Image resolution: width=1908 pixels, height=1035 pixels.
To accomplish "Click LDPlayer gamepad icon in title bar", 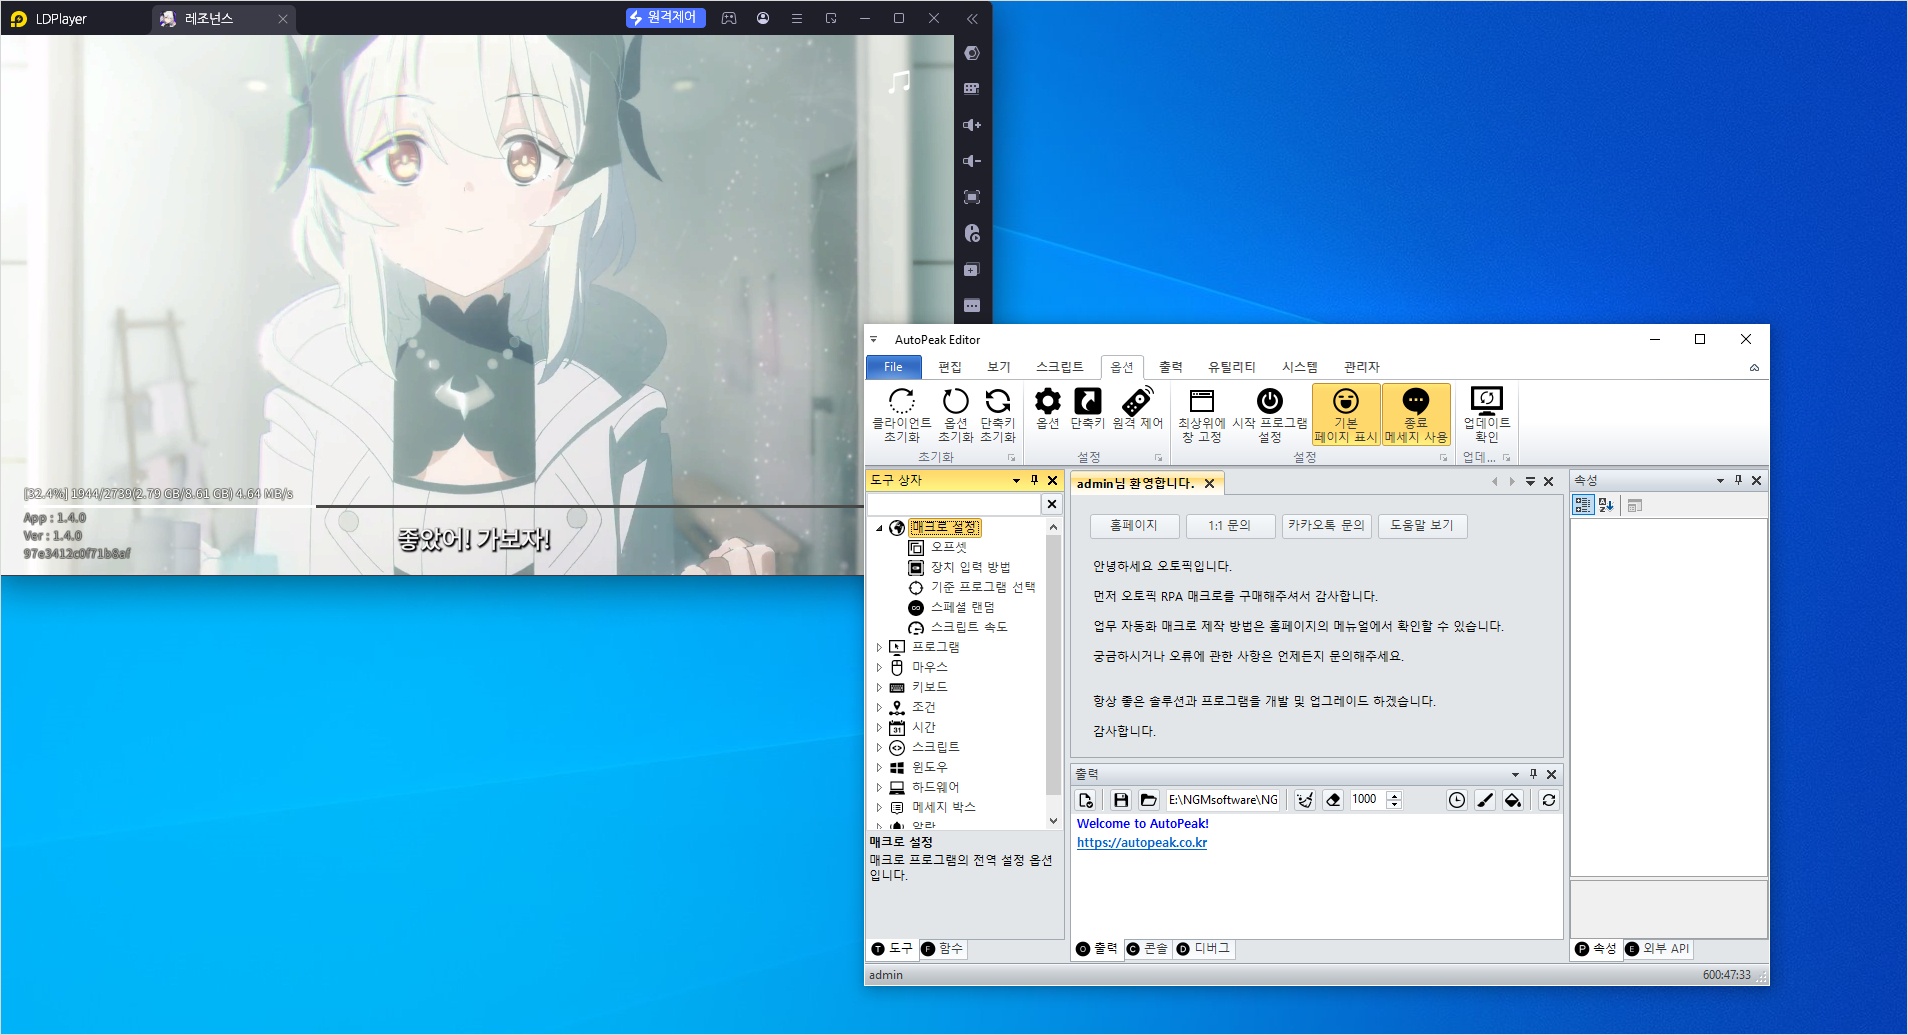I will [x=729, y=18].
